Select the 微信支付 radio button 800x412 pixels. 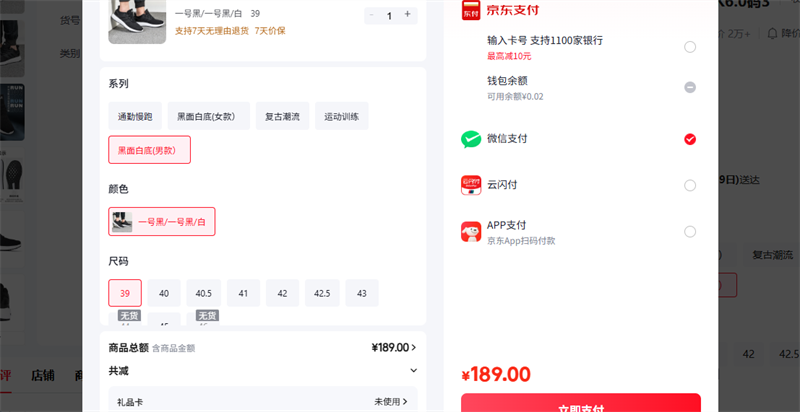coord(690,139)
